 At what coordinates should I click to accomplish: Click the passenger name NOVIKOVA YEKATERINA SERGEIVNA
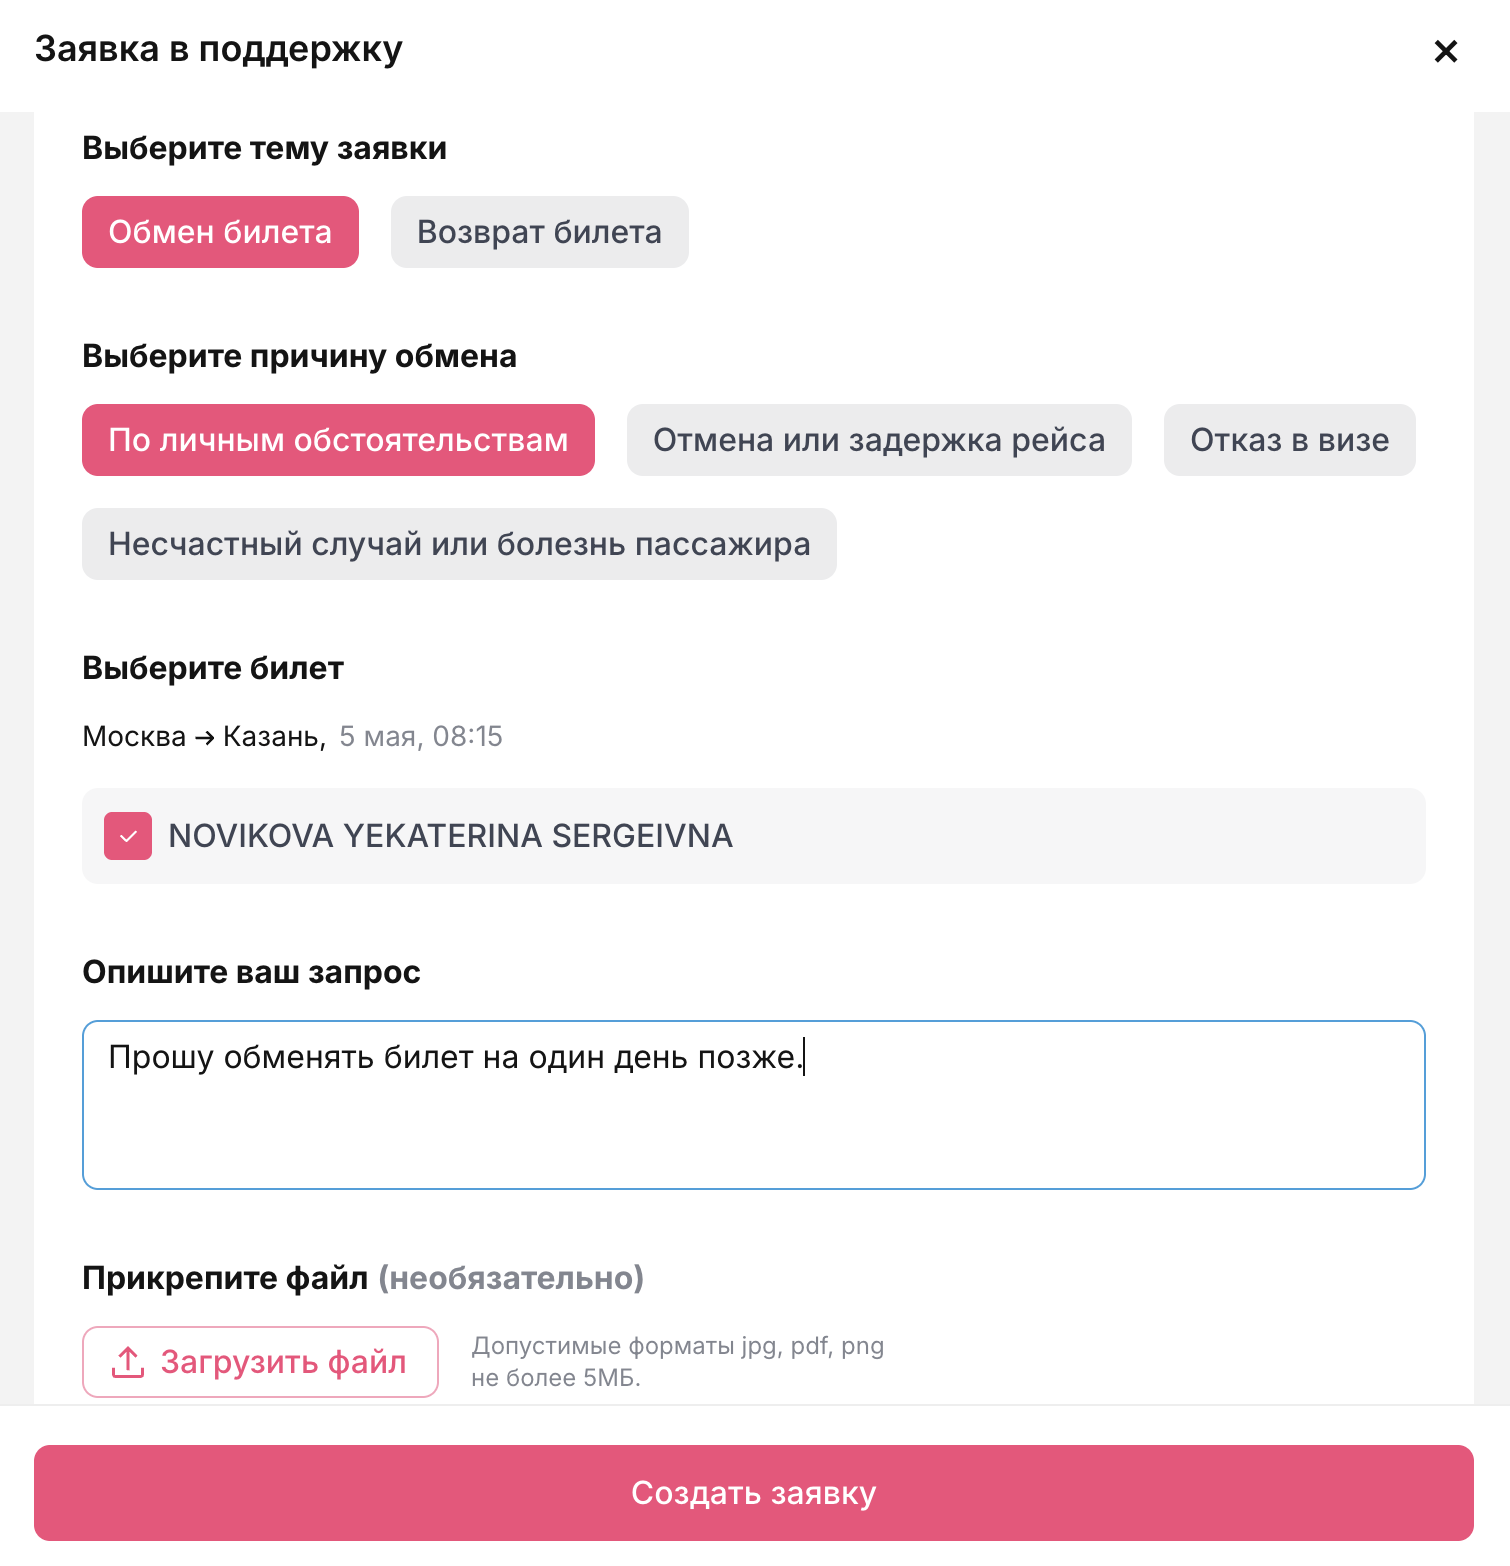click(x=450, y=836)
